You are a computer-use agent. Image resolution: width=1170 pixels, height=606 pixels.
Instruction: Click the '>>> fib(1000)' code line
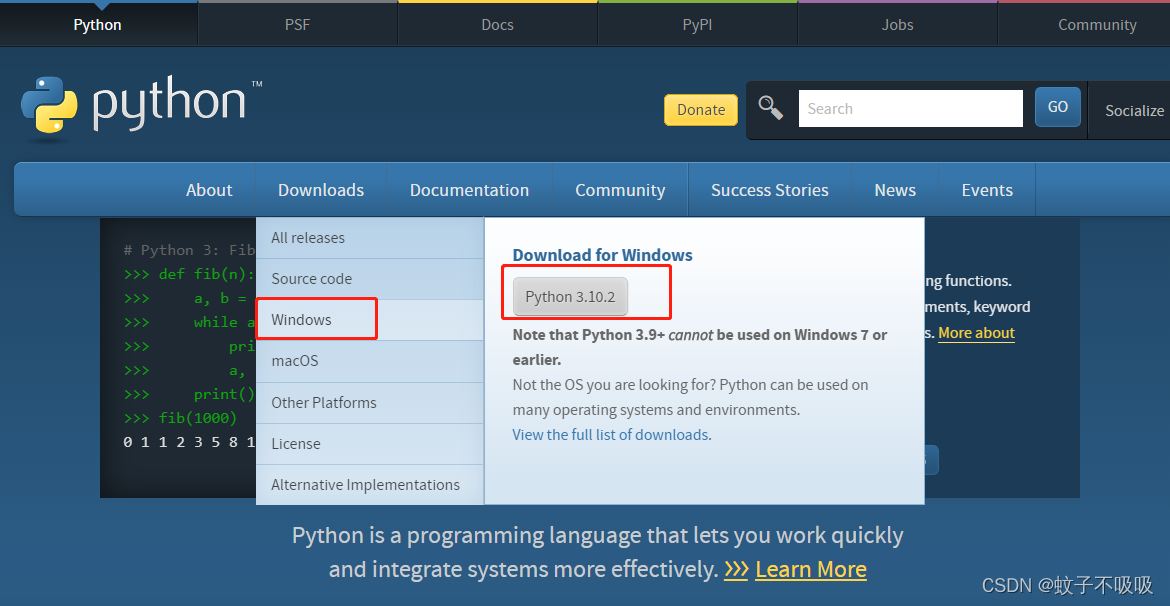click(181, 418)
